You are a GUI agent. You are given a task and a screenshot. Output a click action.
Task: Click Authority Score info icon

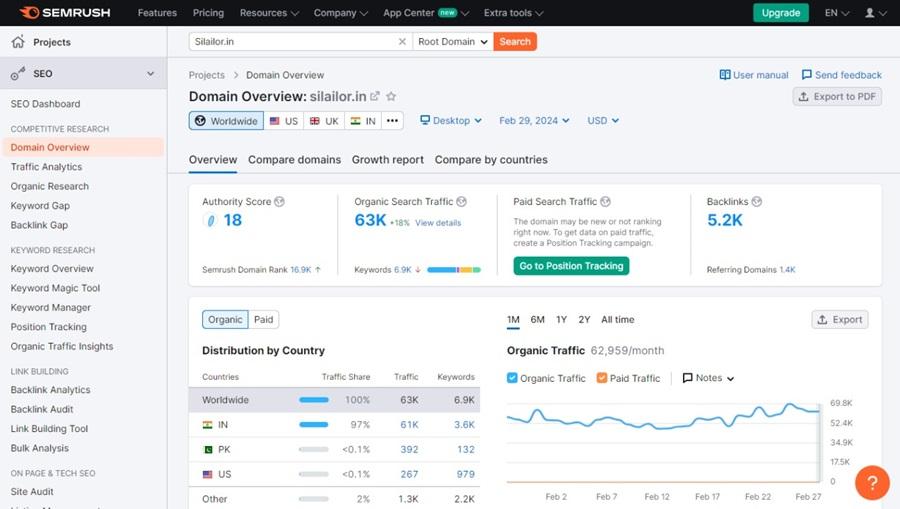(280, 201)
